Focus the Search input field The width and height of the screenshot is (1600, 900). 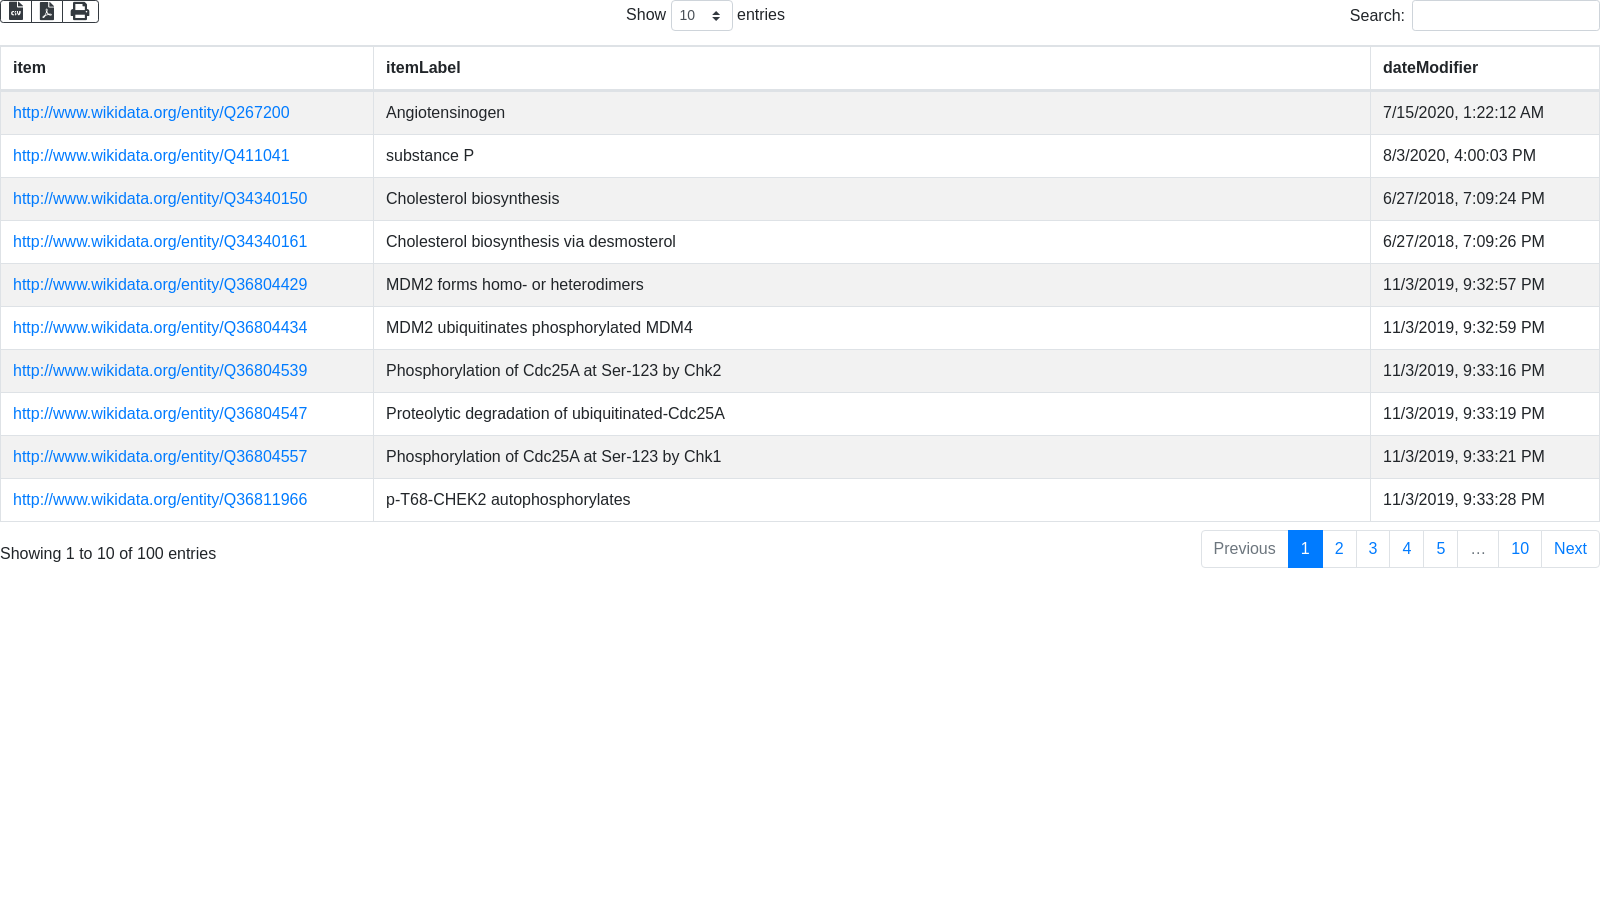1505,15
